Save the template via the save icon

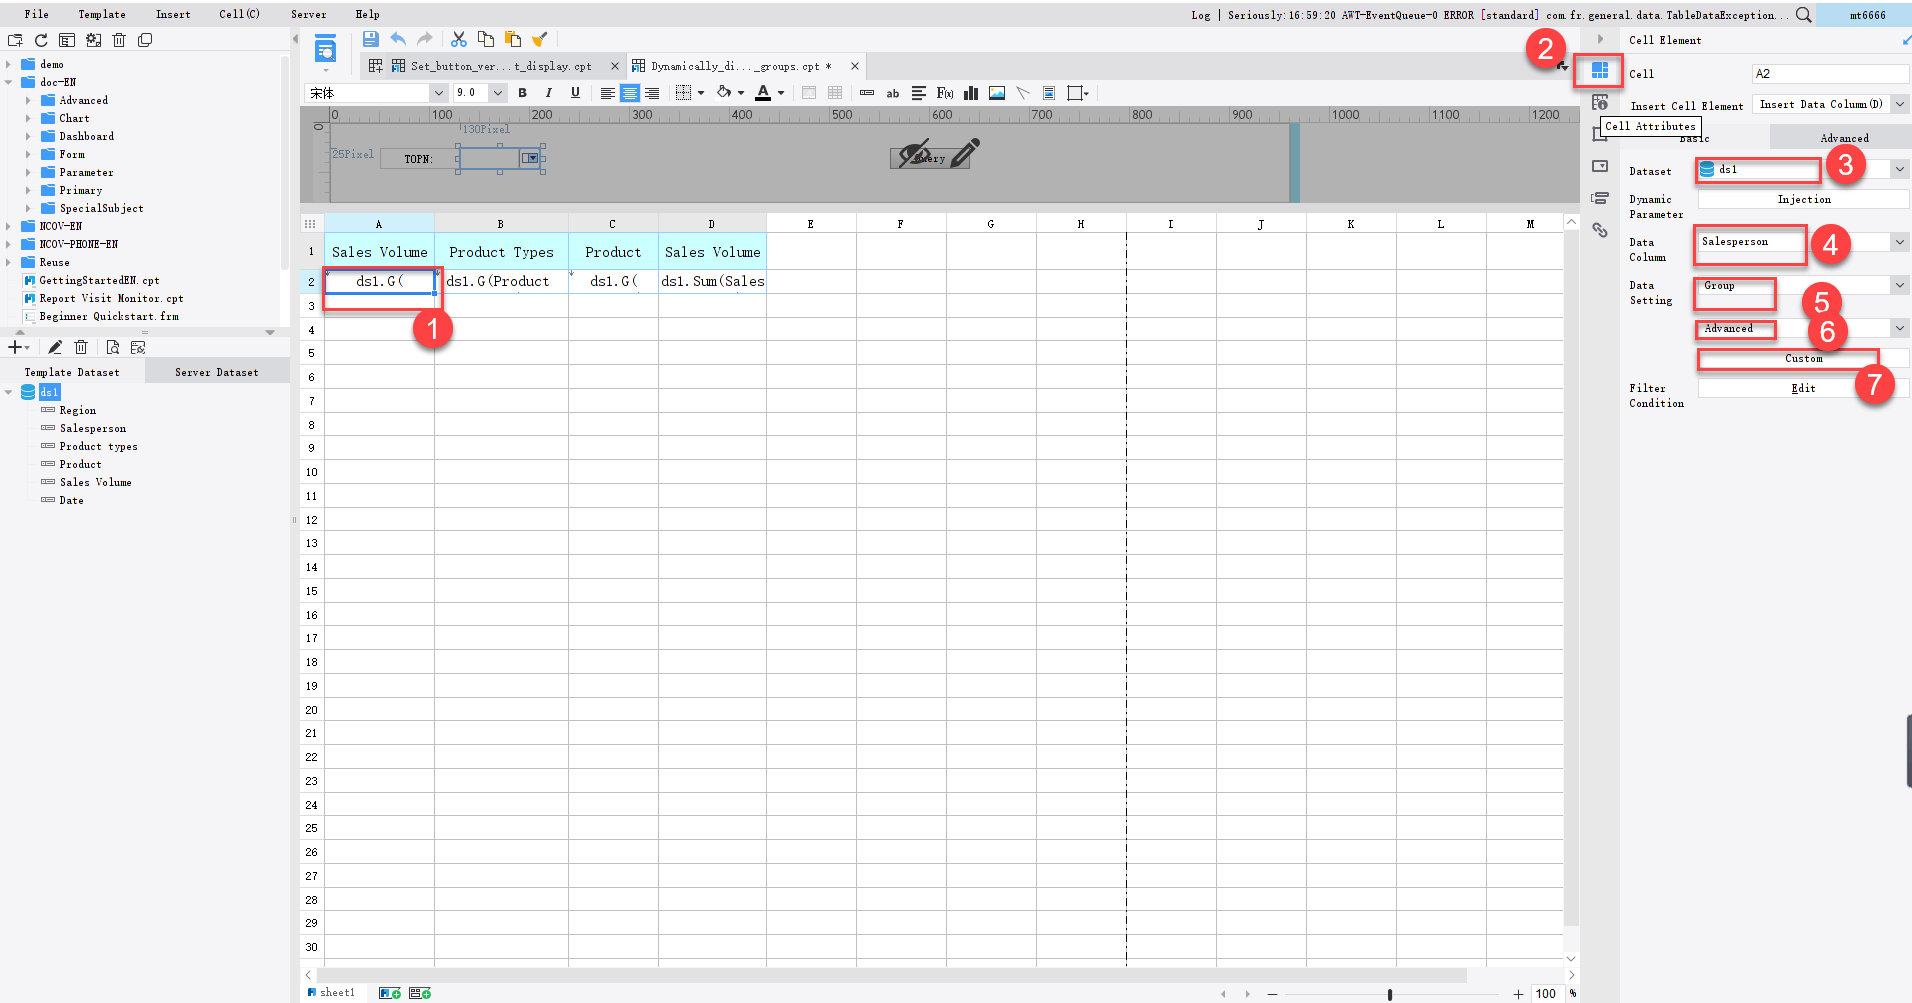[x=370, y=39]
